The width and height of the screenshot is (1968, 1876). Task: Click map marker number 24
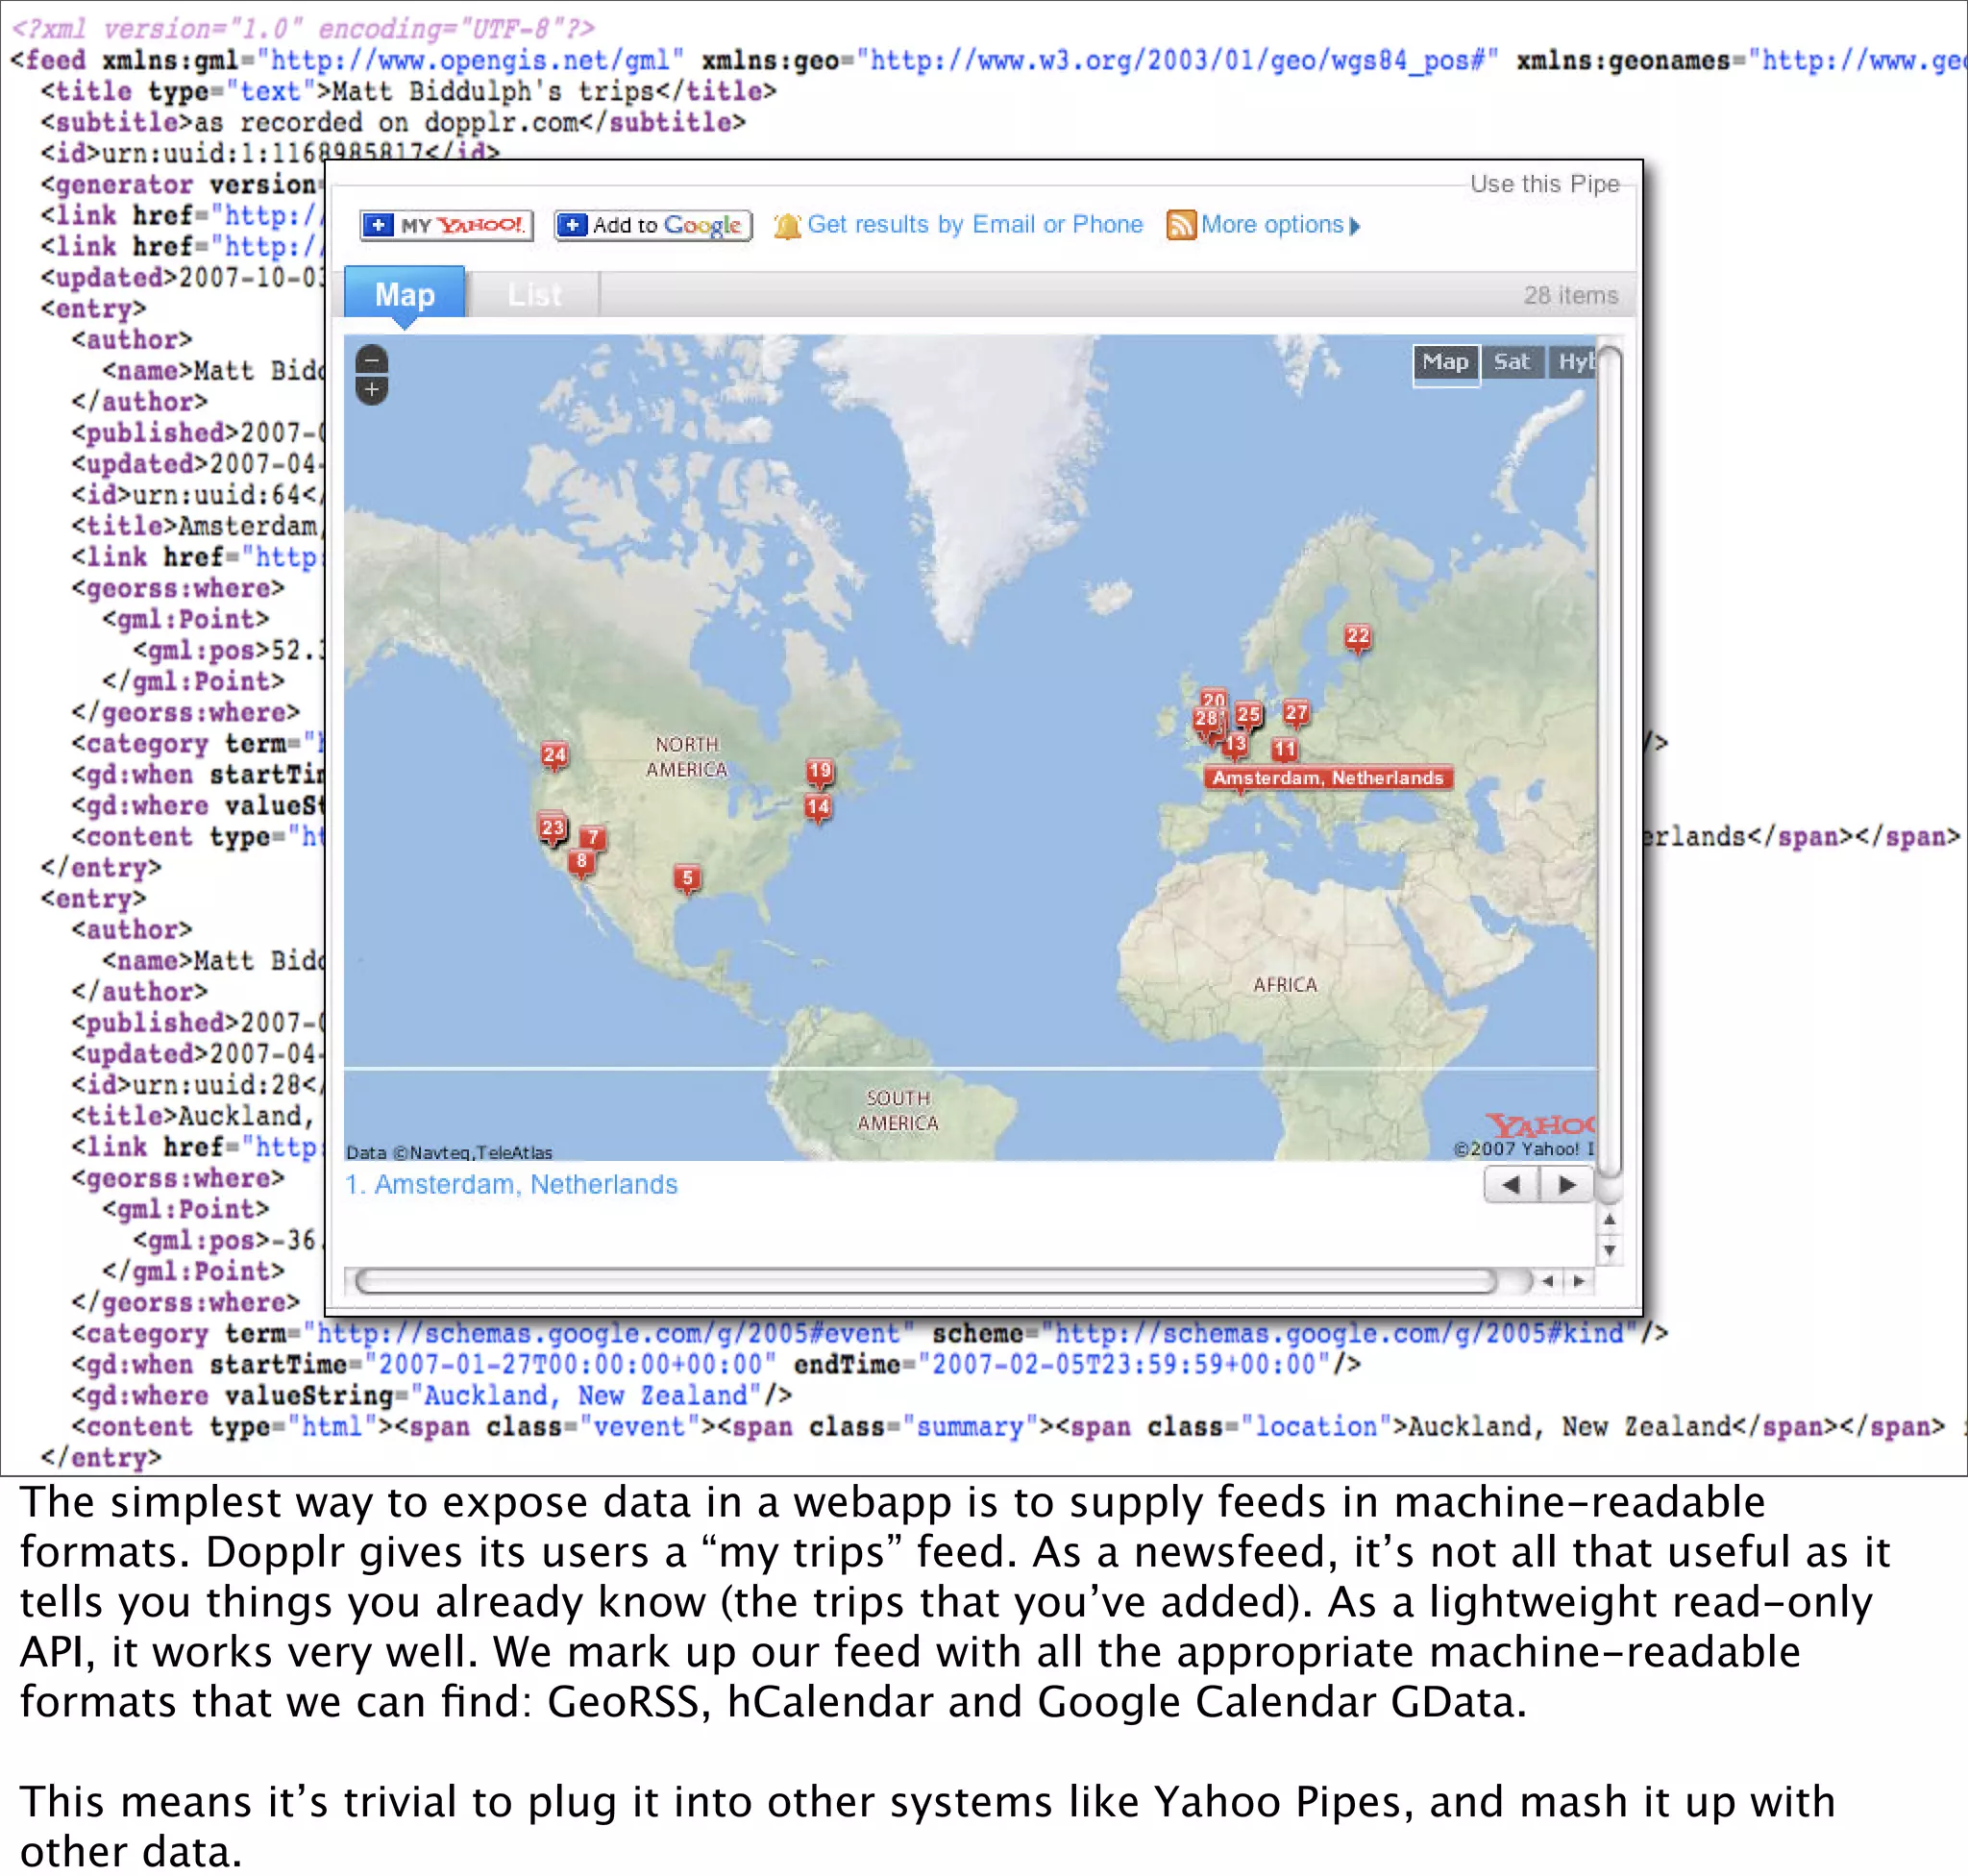click(x=554, y=755)
